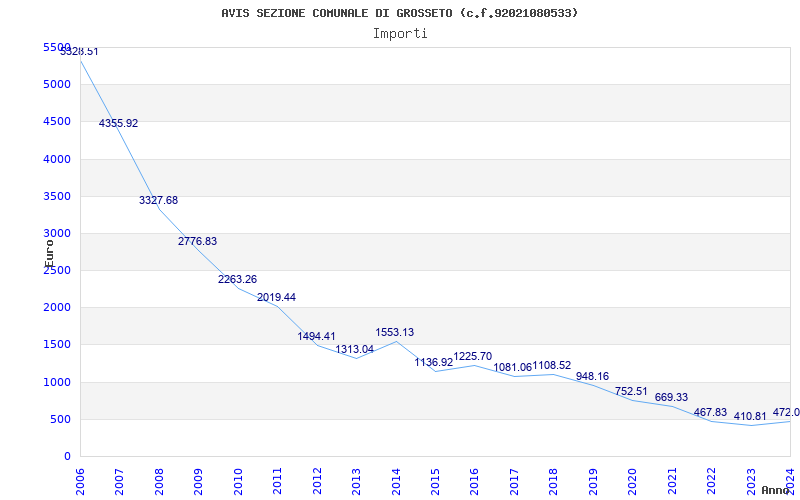
Task: Select the 2011 year label
Action: (x=277, y=482)
